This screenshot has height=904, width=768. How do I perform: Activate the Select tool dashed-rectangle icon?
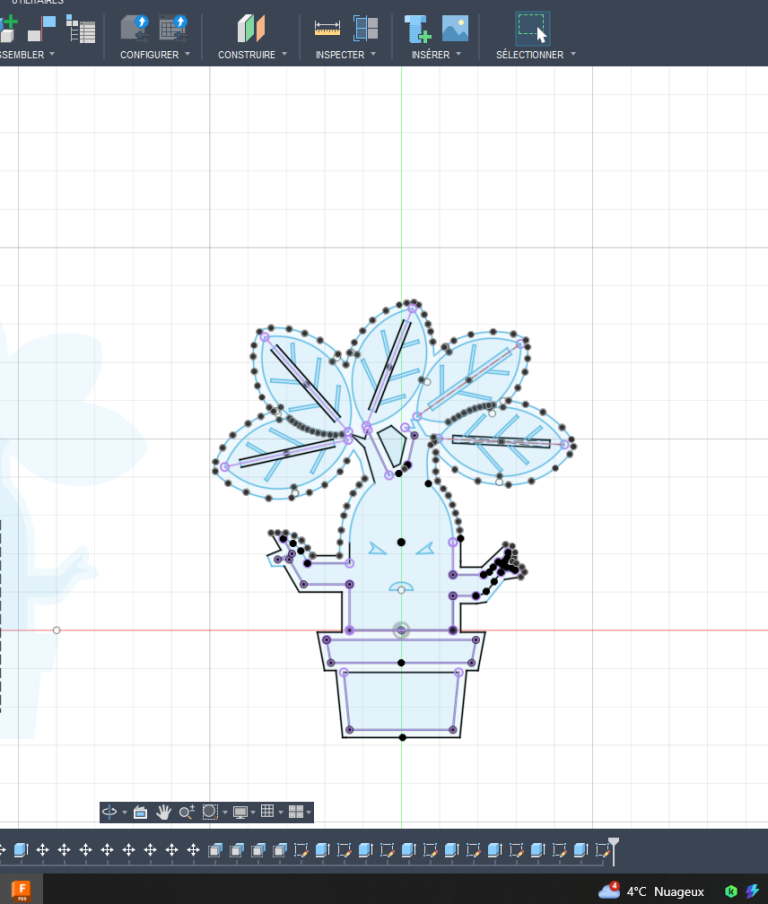click(533, 28)
